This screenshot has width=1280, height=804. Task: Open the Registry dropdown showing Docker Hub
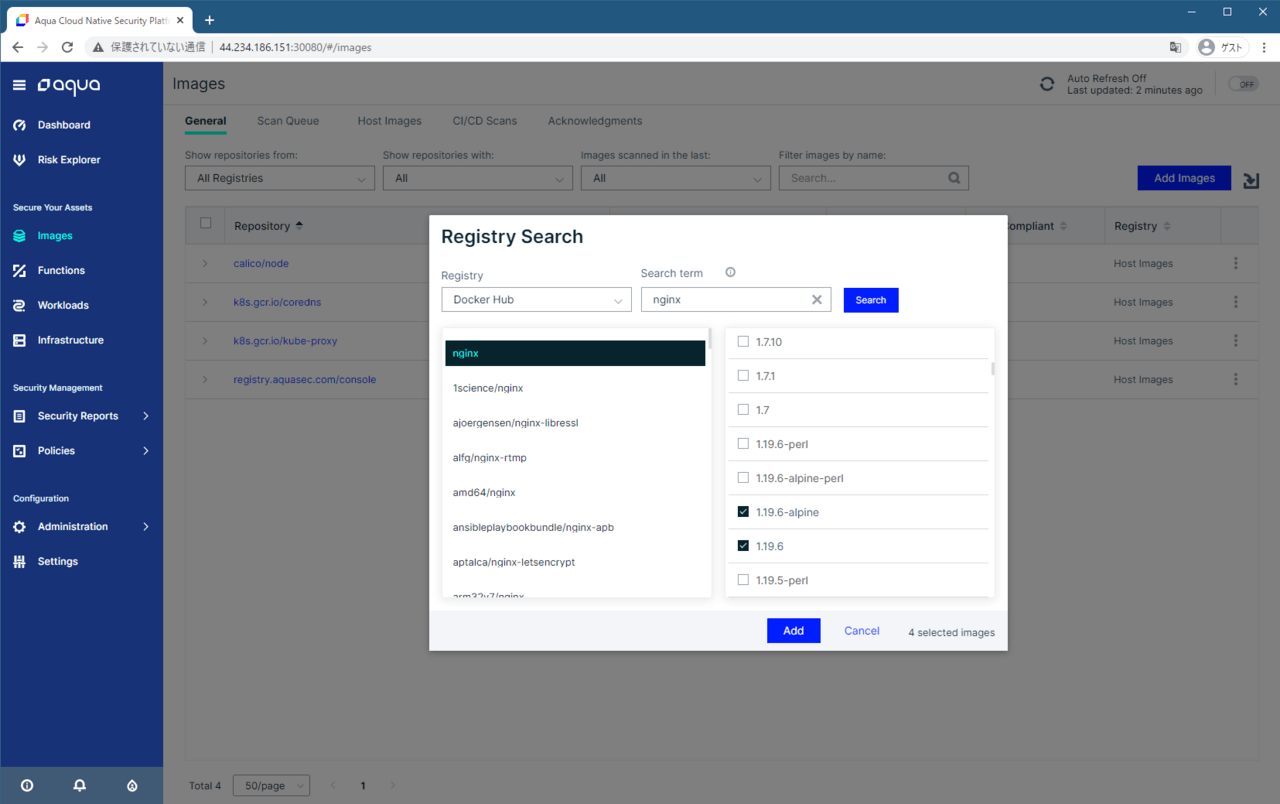[536, 300]
